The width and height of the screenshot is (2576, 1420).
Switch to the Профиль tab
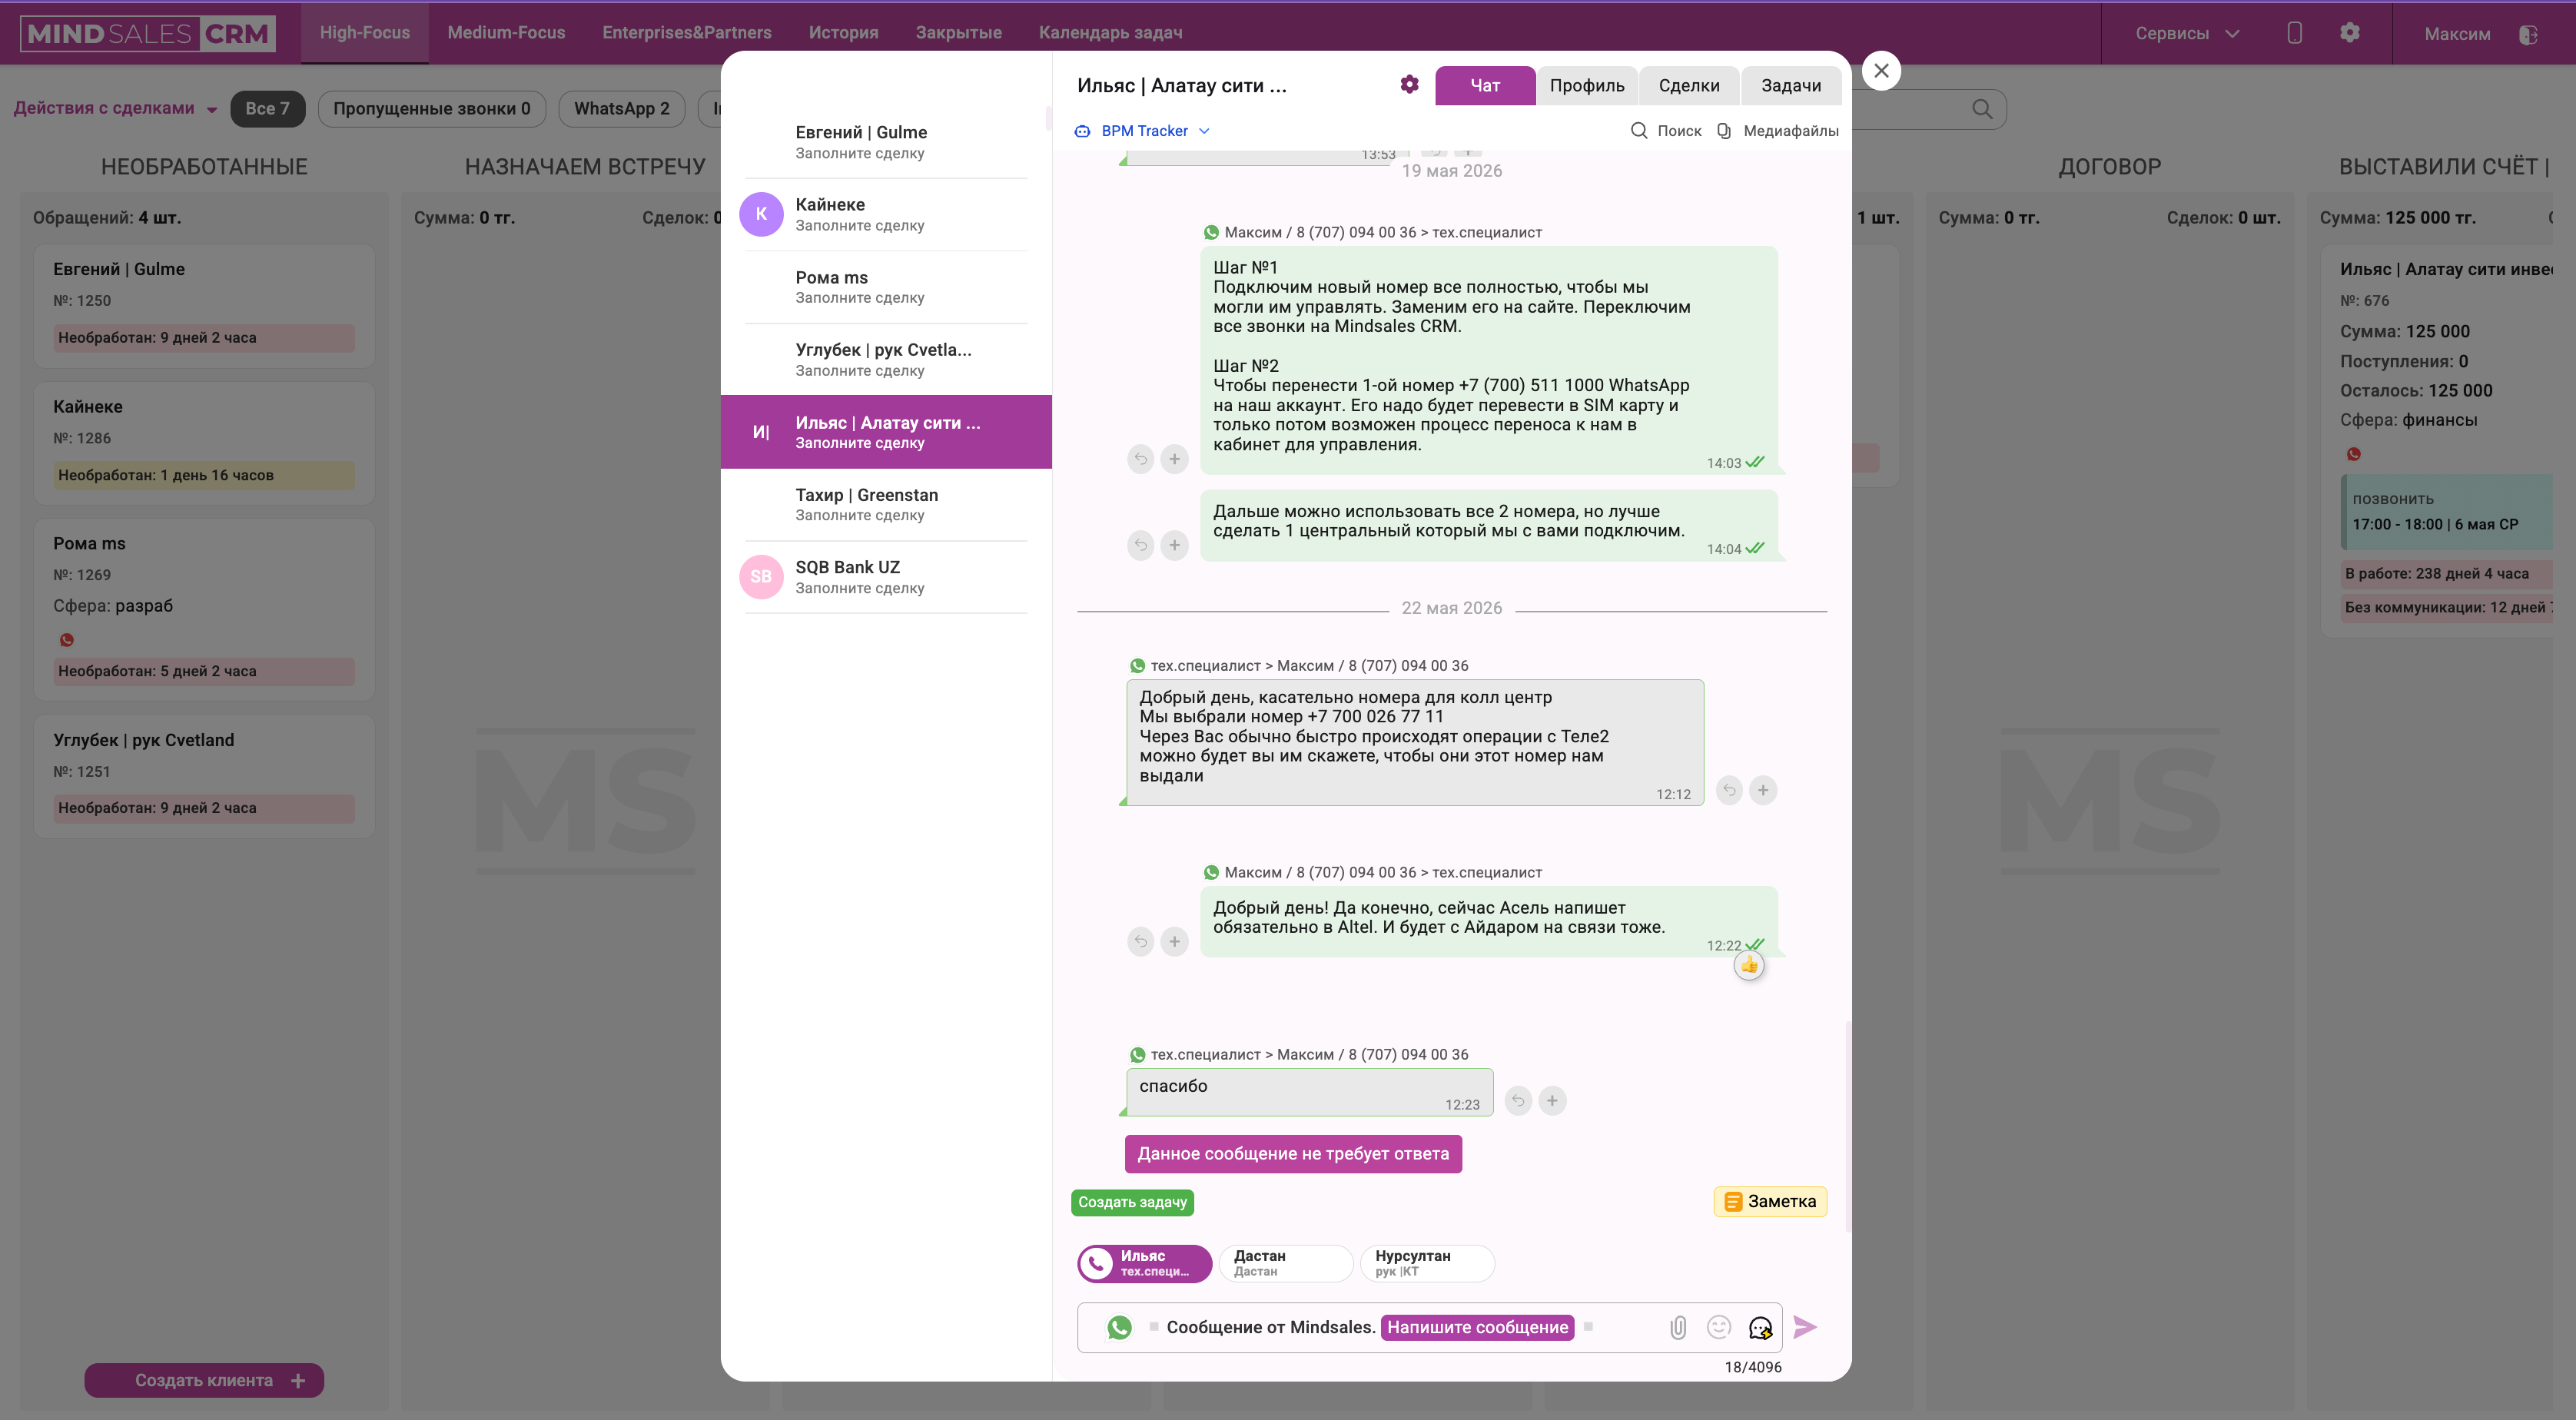(1587, 85)
